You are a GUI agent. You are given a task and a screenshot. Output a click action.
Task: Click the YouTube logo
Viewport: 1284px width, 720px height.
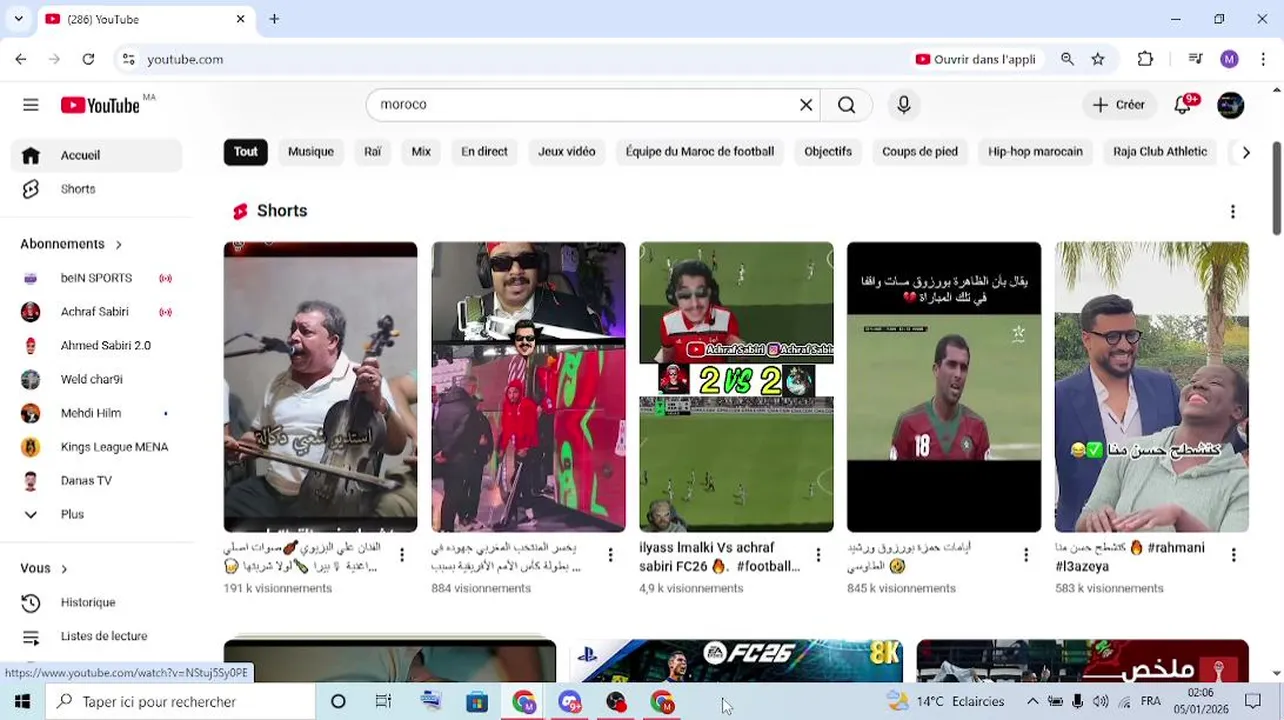click(100, 105)
